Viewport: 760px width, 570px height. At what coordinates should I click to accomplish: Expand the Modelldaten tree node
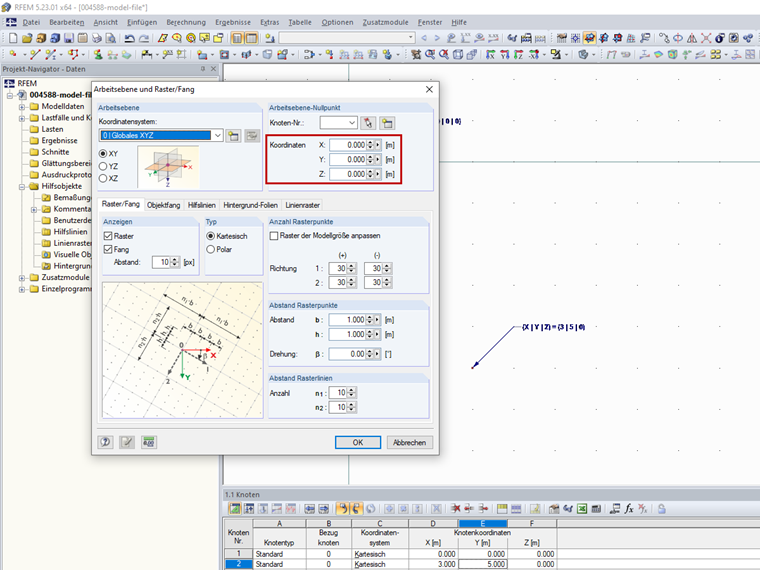tap(22, 107)
